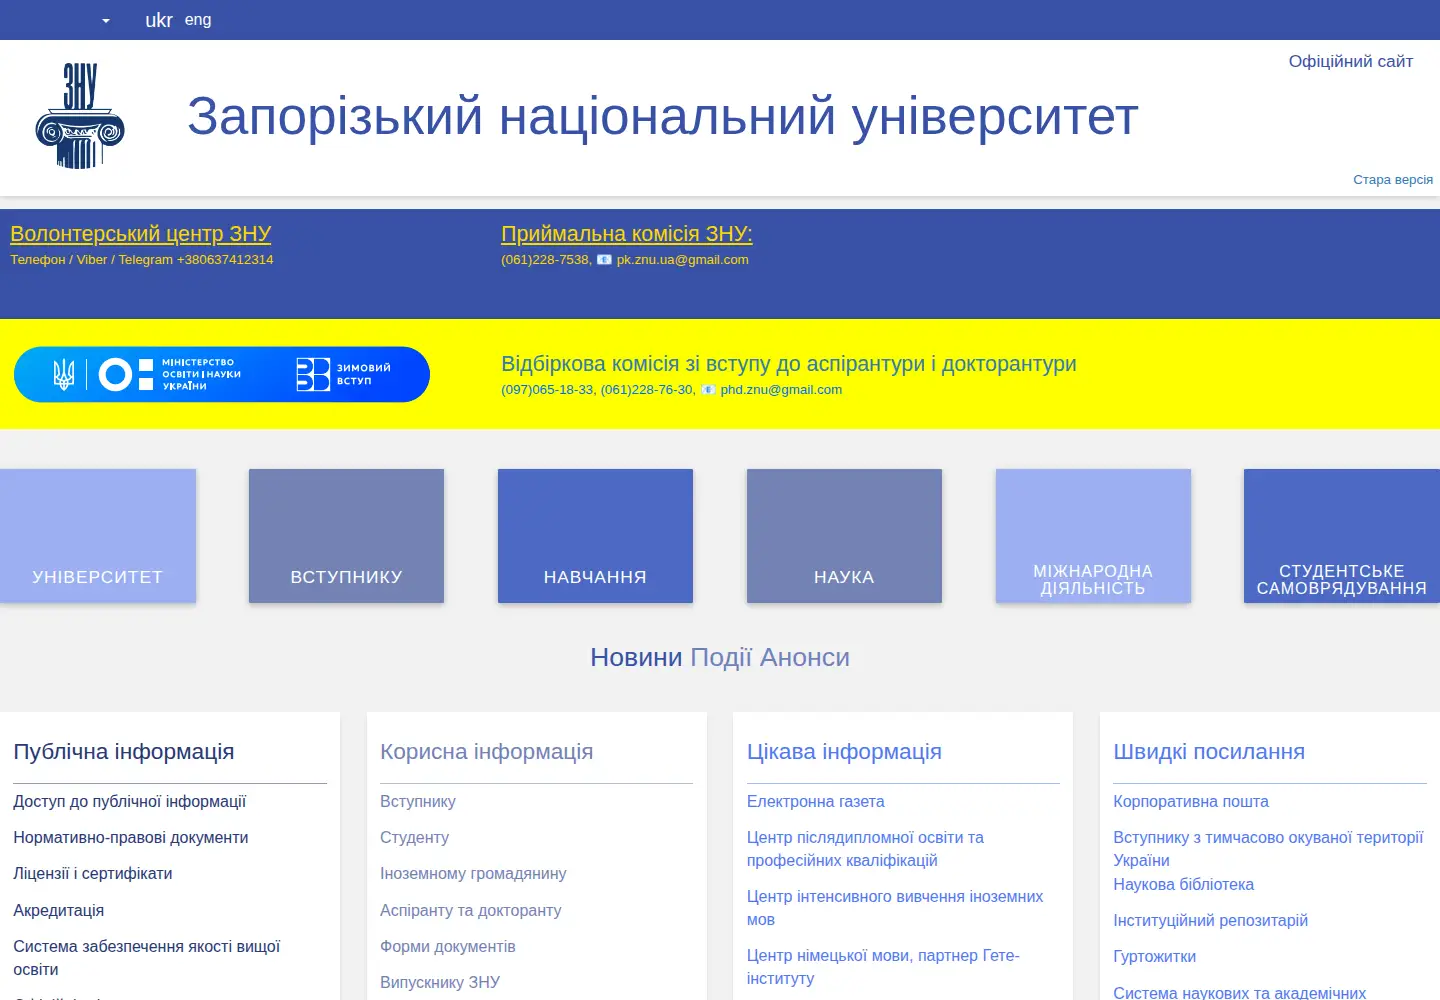Open the Акредитація link
This screenshot has width=1440, height=1000.
pos(59,911)
